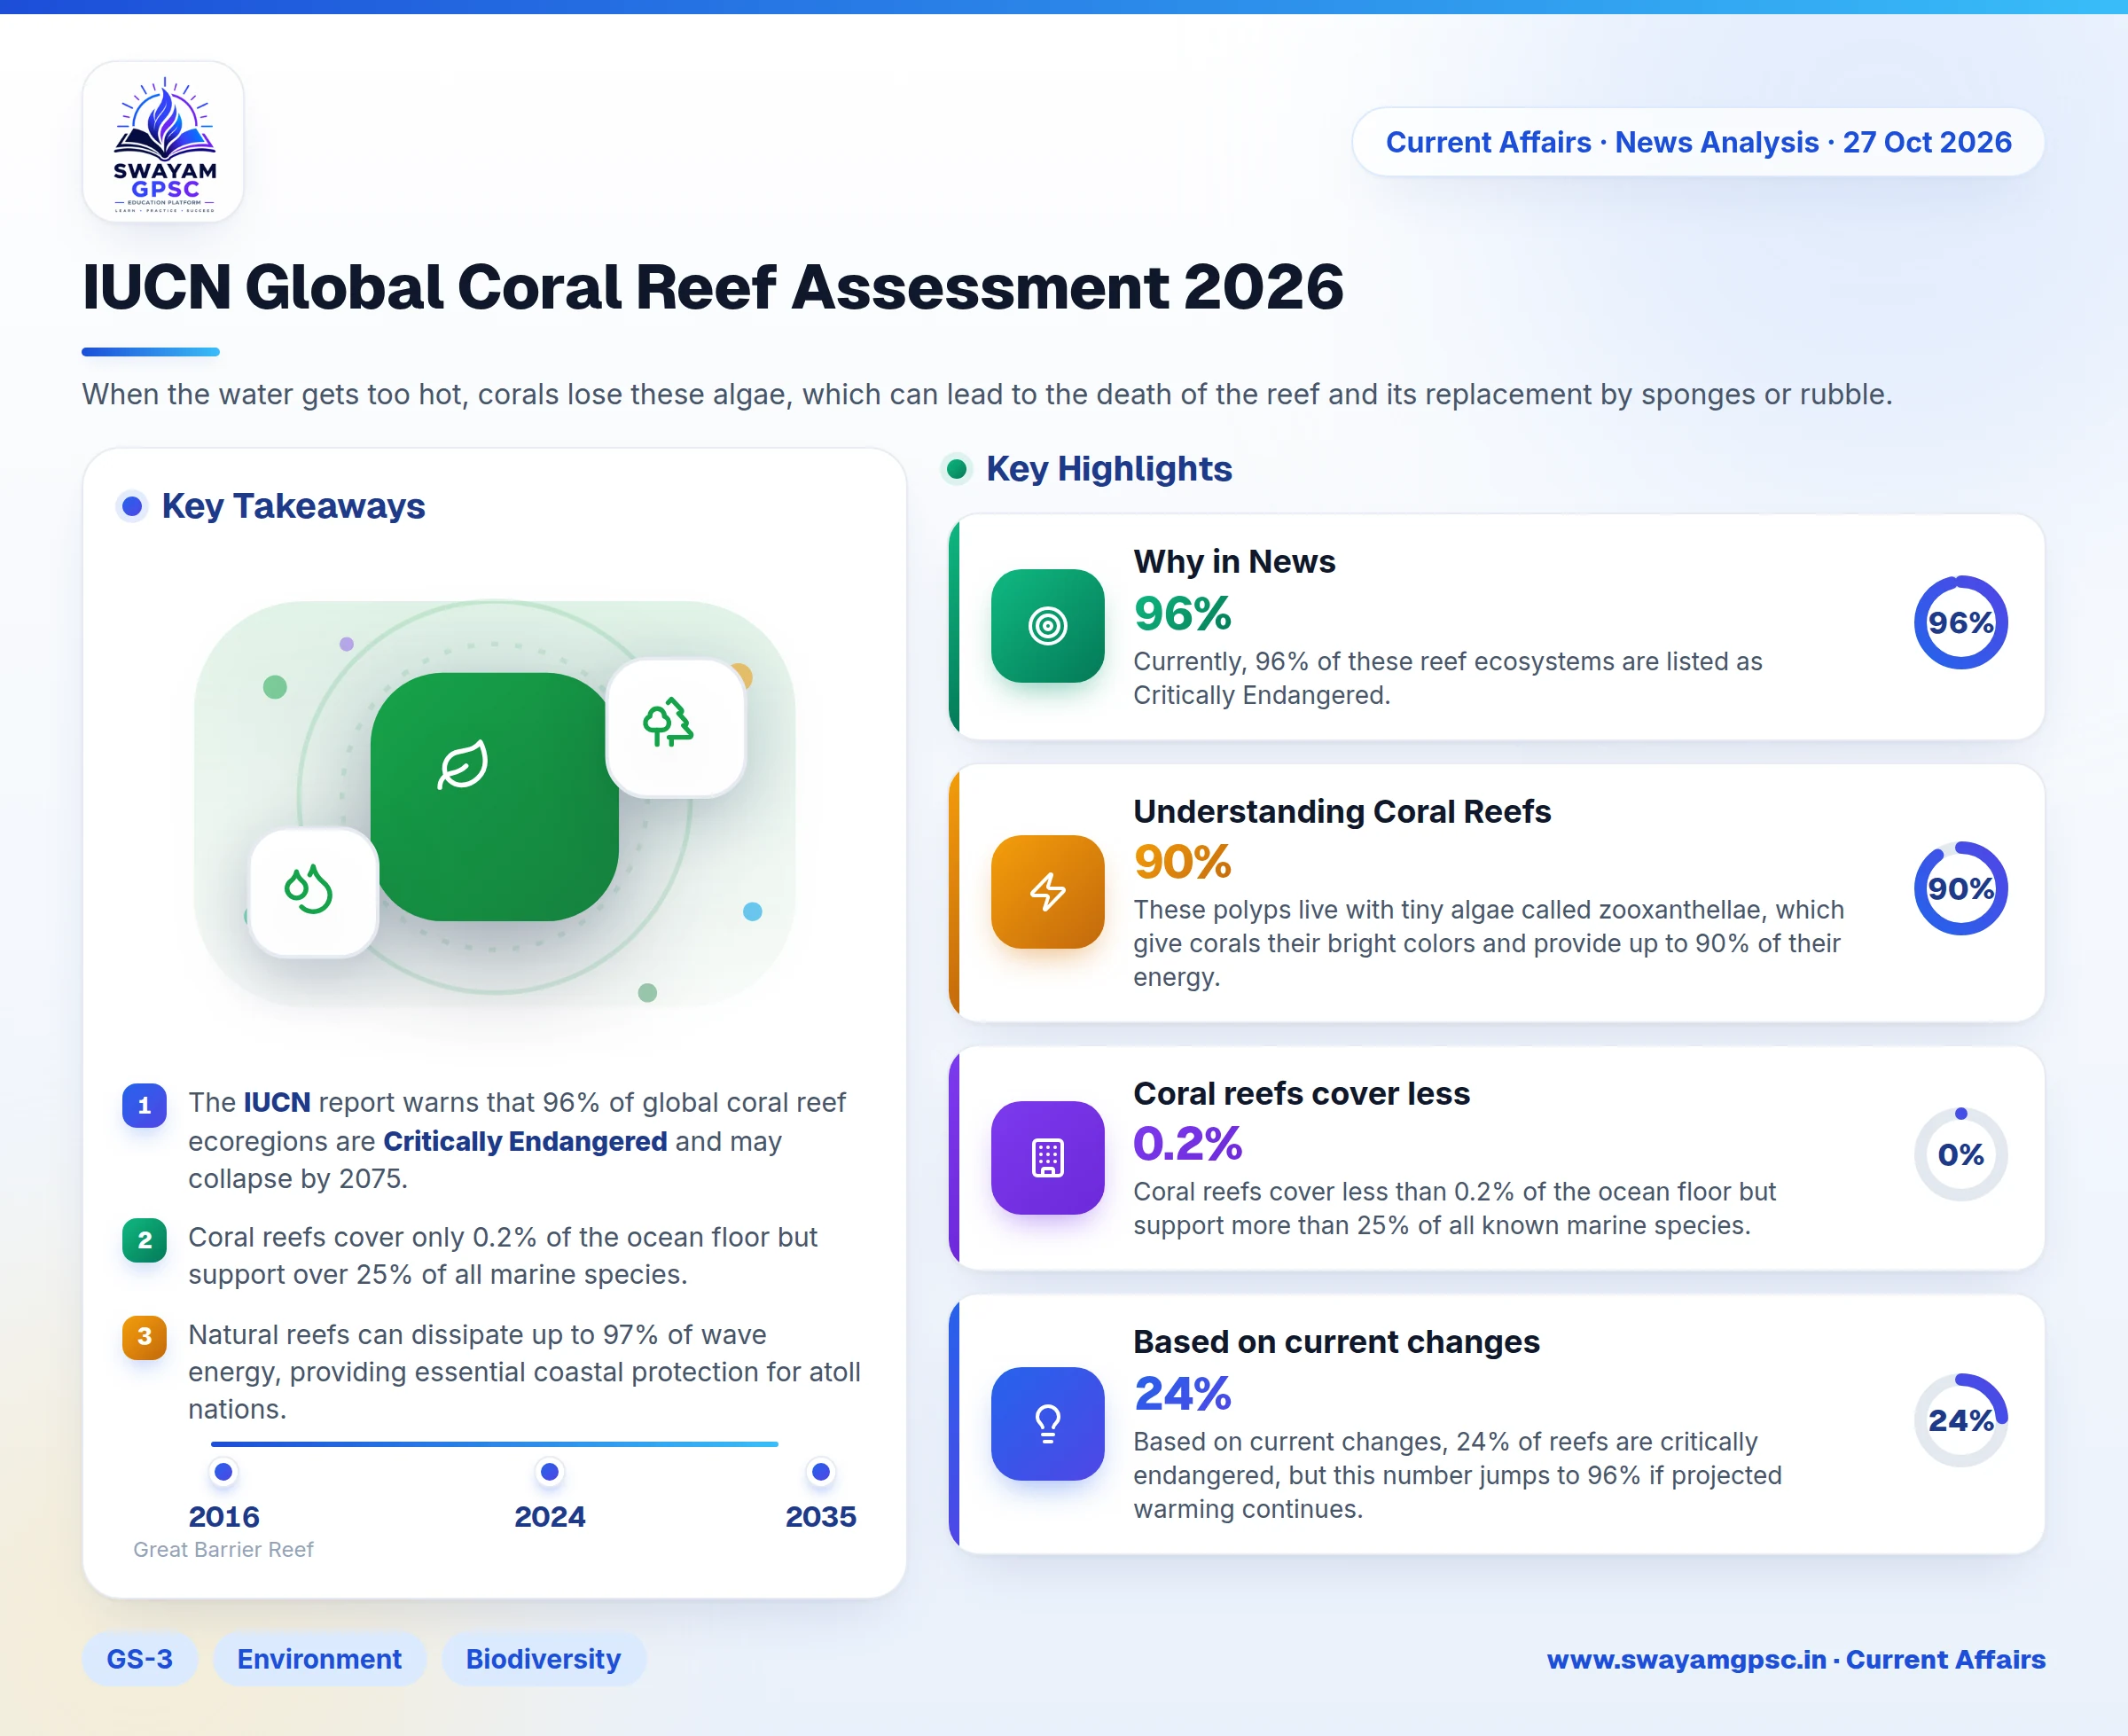Click the orange lightning bolt icon
The width and height of the screenshot is (2128, 1736).
click(x=1047, y=892)
